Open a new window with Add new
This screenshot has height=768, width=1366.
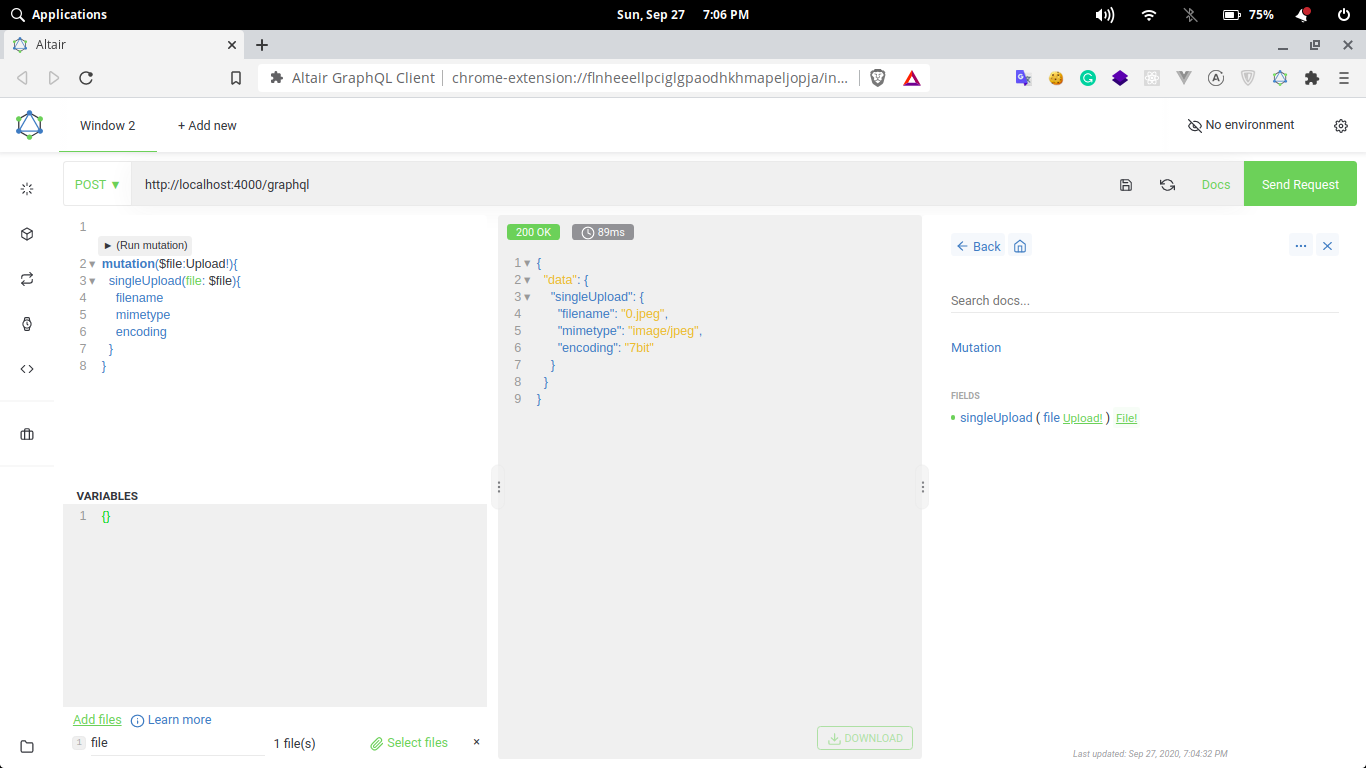(x=206, y=125)
